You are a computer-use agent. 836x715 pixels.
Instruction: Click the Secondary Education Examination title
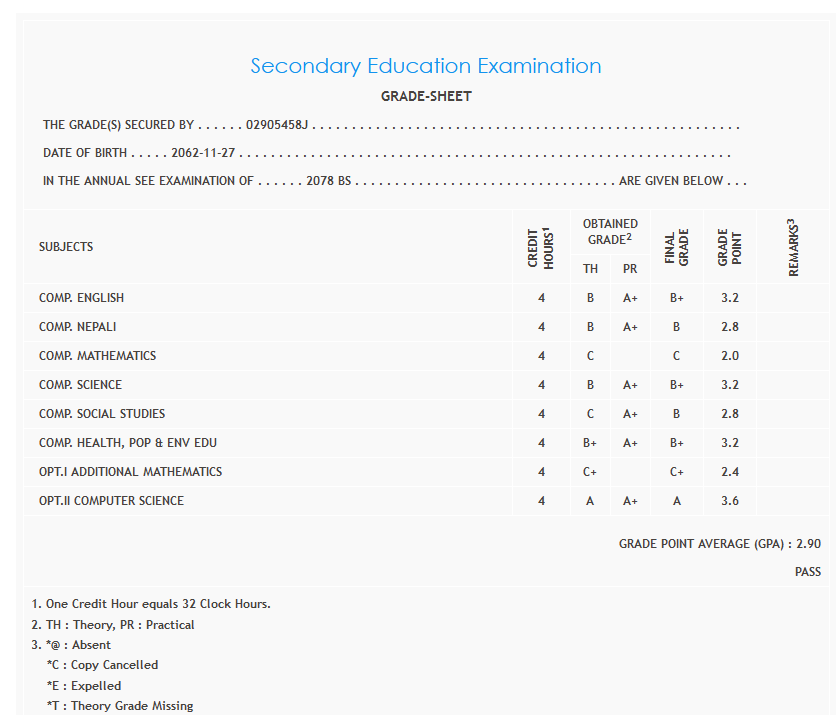point(425,66)
